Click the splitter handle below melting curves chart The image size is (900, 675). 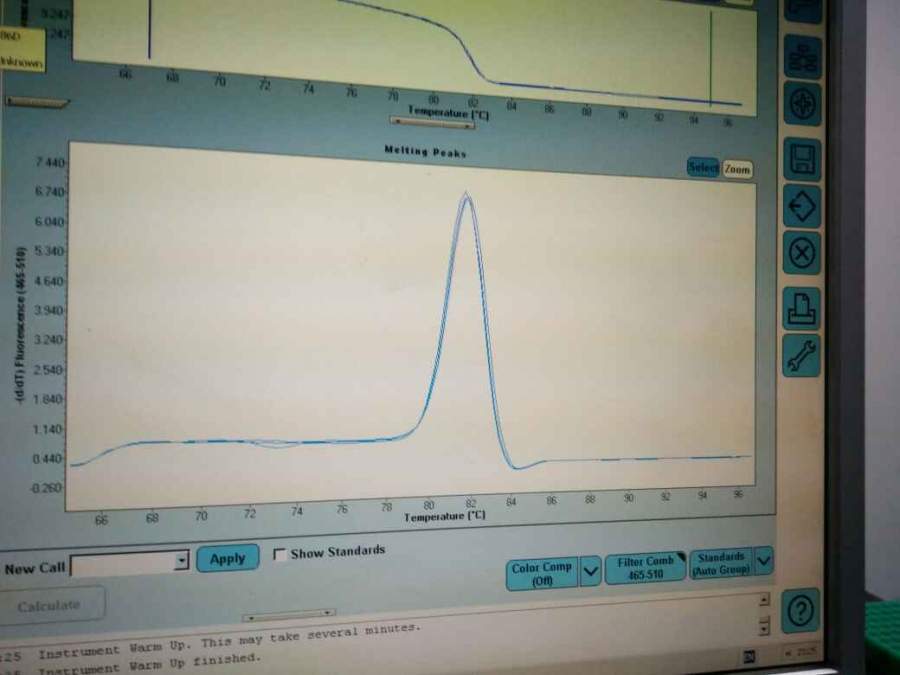432,122
